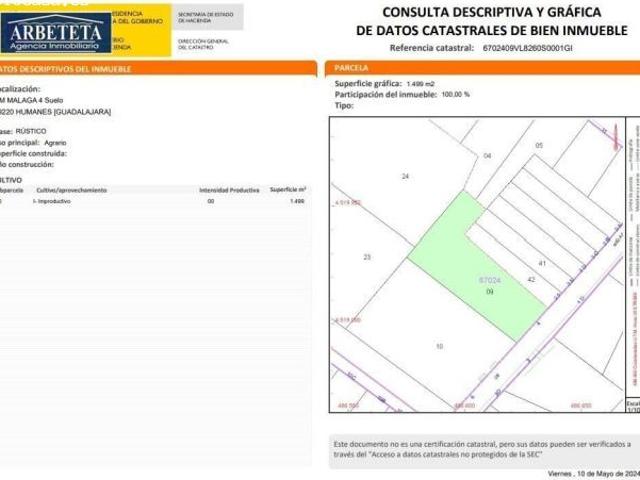Viewport: 640px width, 480px height.
Task: Select the '100,00 %' participation value
Action: (456, 94)
